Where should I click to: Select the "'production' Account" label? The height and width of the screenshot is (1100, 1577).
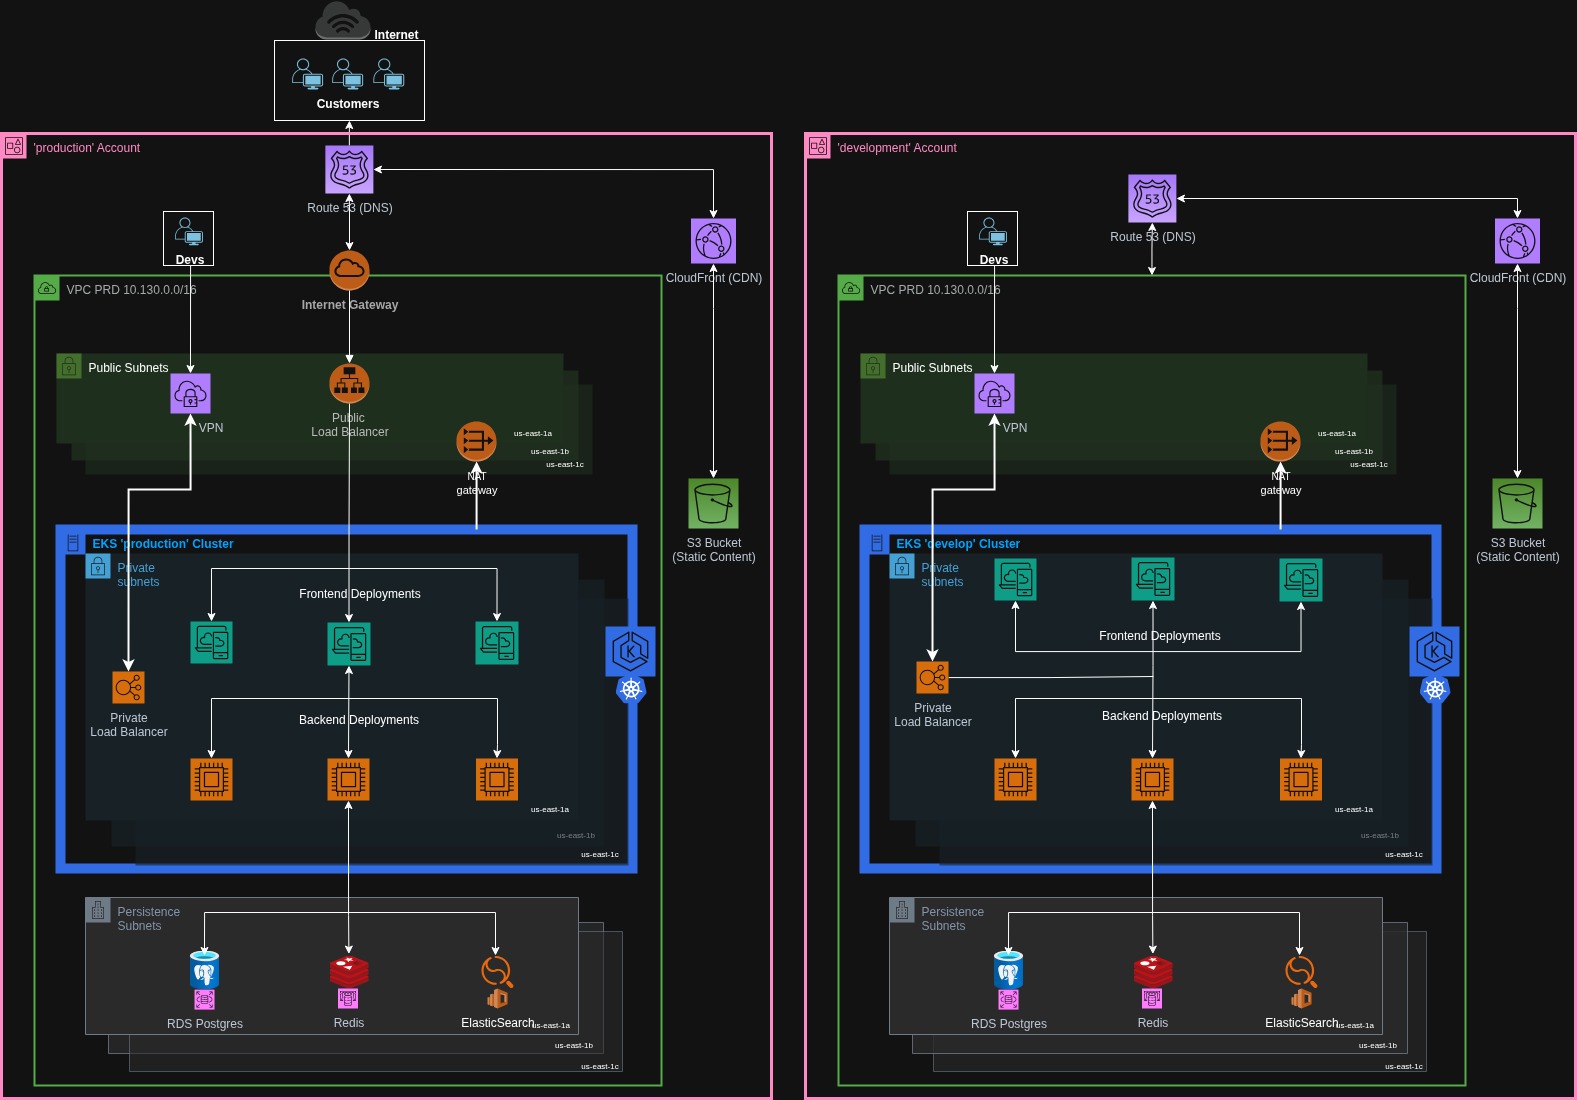87,148
